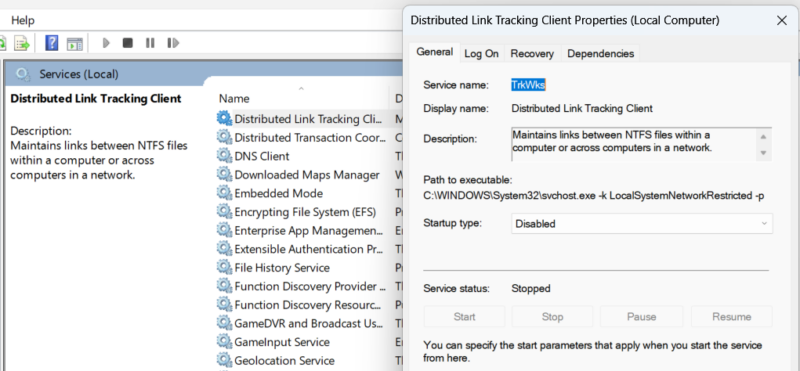
Task: Click gear icon beside DNS Client
Action: click(224, 156)
